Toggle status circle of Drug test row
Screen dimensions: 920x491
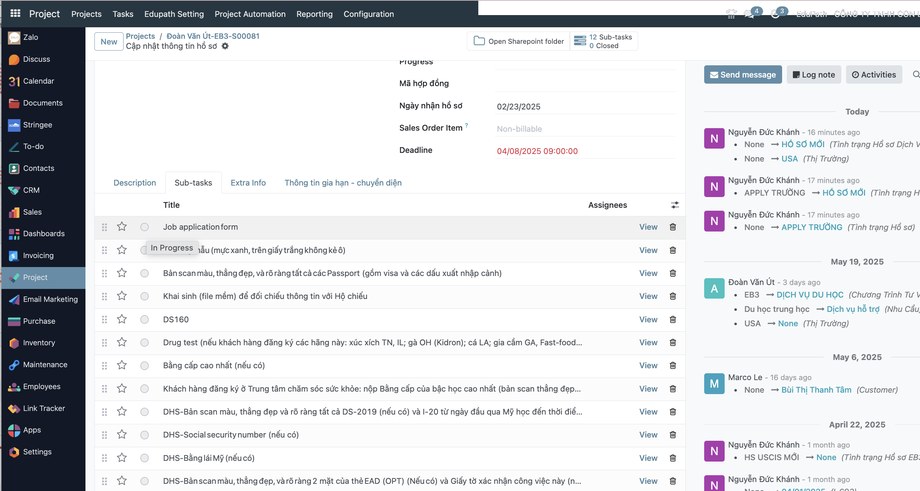point(144,343)
